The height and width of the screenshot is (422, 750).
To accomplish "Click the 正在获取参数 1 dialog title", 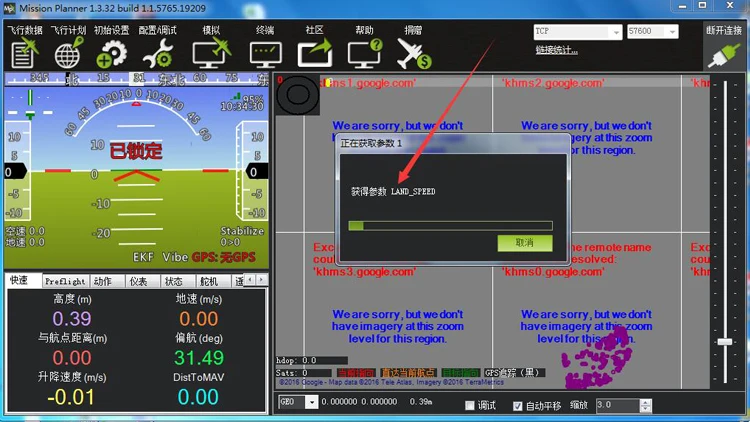I will coord(371,143).
